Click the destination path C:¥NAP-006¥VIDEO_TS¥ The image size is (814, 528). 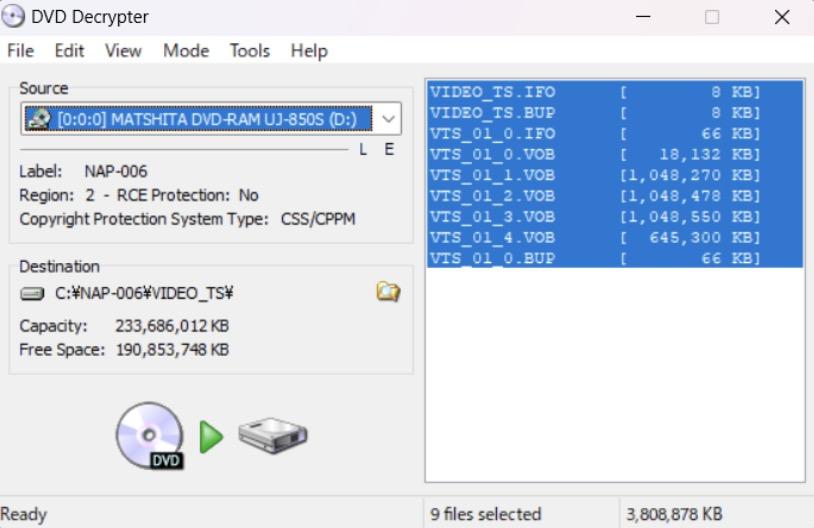coord(144,293)
